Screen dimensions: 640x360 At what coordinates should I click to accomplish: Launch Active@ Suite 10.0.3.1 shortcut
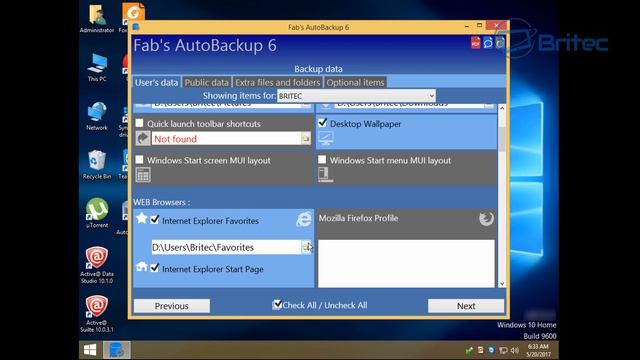click(97, 313)
